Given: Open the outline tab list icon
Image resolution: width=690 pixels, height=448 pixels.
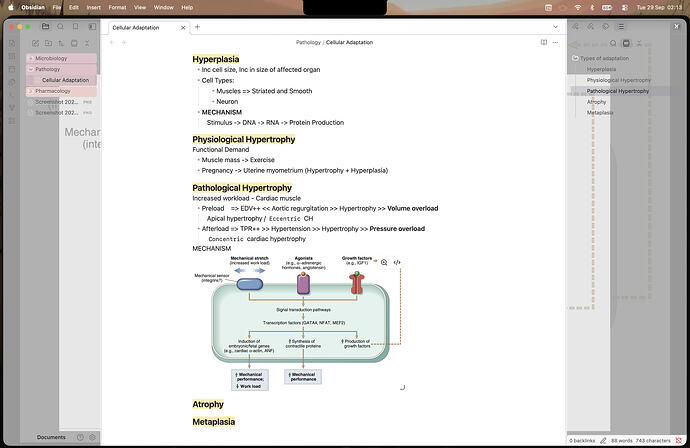Looking at the screenshot, I should click(620, 26).
